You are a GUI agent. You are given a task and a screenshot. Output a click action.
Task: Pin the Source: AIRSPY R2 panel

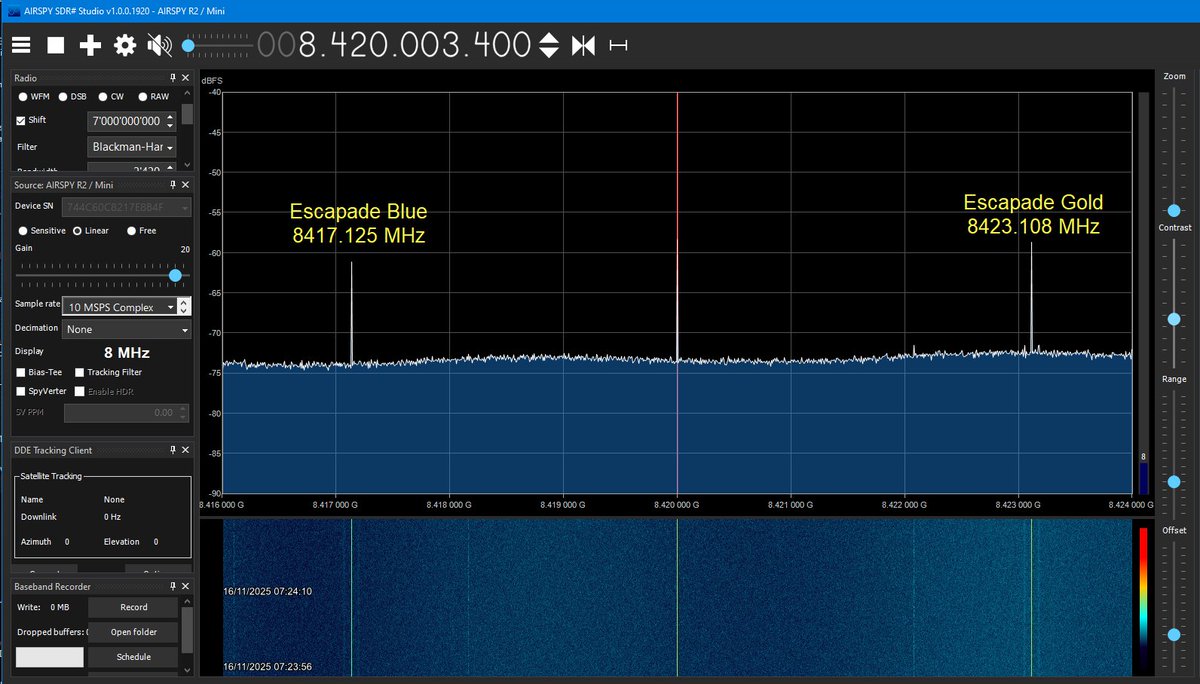coord(172,184)
